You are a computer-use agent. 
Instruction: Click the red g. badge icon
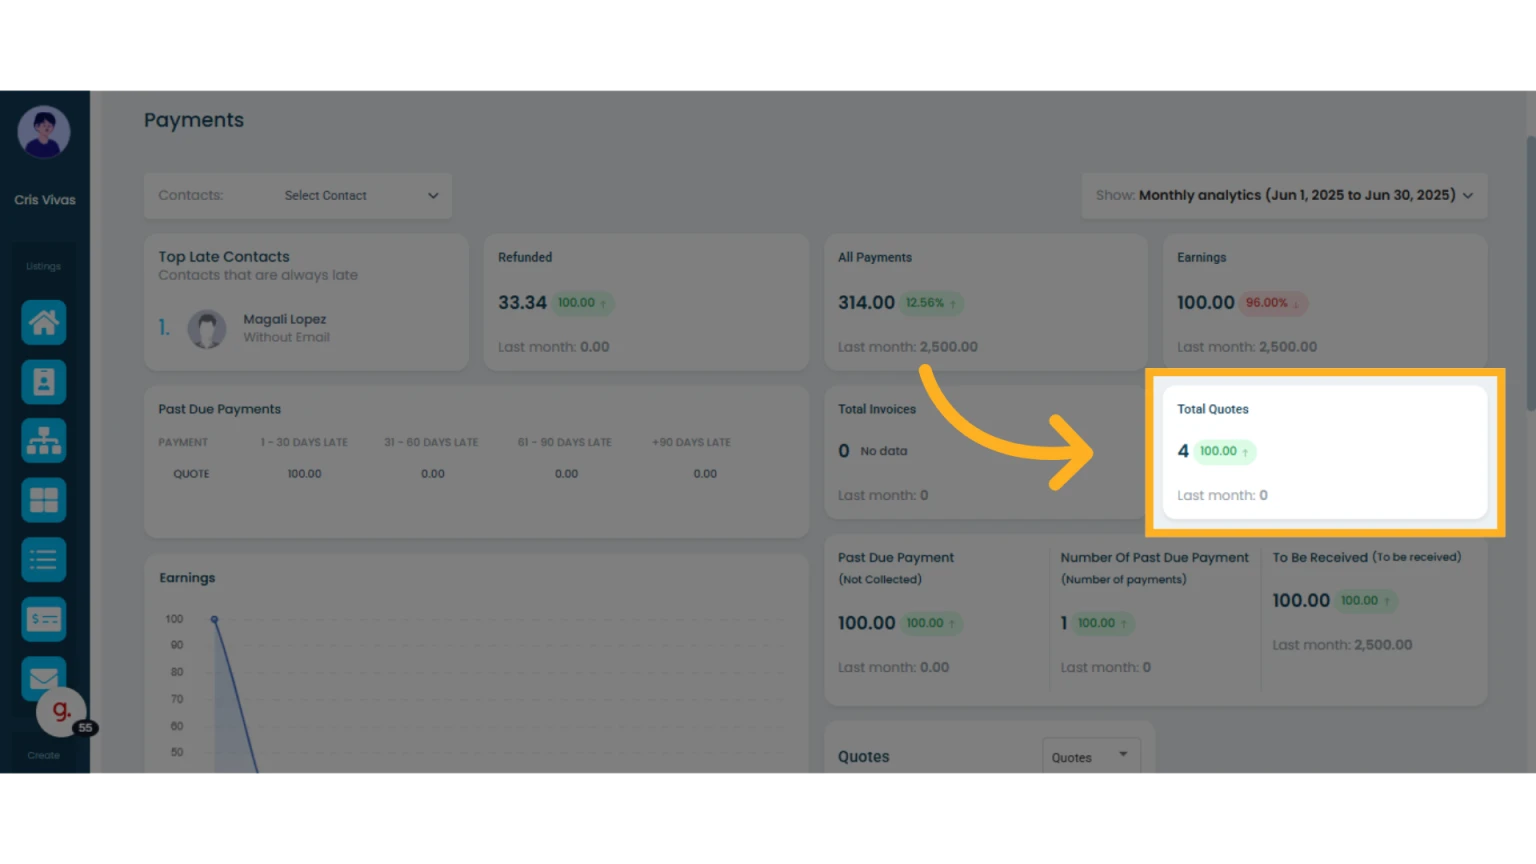(x=62, y=711)
